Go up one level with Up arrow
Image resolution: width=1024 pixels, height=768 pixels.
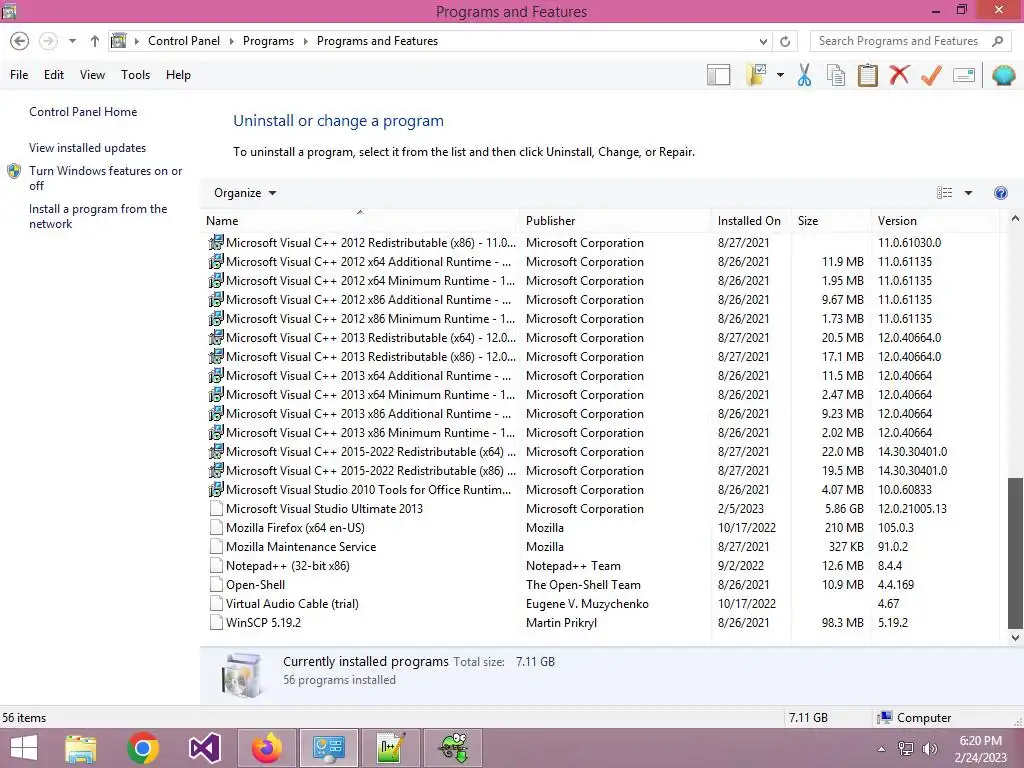pyautogui.click(x=95, y=41)
